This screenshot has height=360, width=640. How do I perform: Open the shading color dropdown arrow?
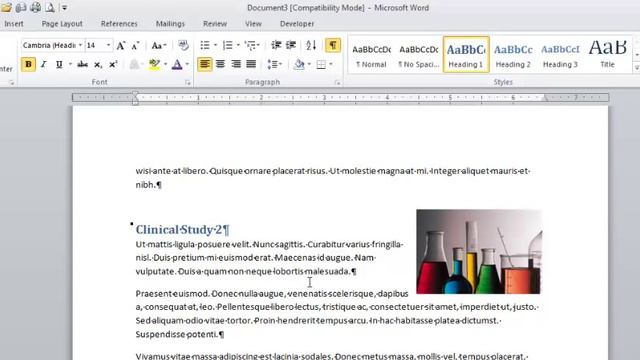point(309,64)
